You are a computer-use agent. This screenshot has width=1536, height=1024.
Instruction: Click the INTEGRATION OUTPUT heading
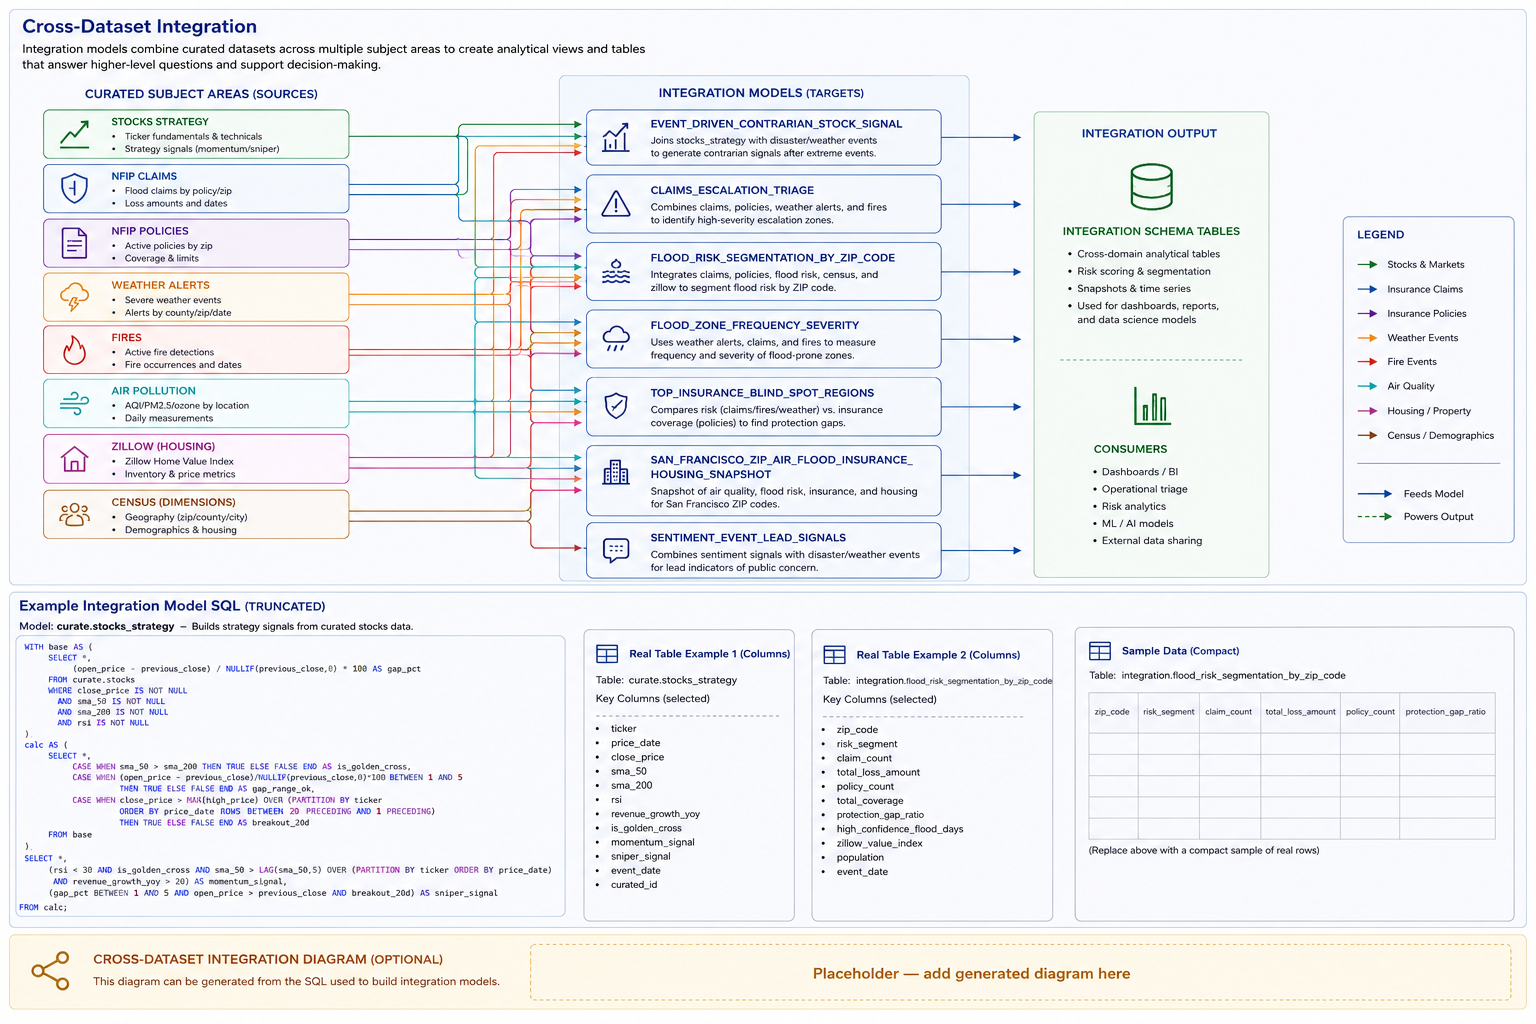tap(1149, 133)
